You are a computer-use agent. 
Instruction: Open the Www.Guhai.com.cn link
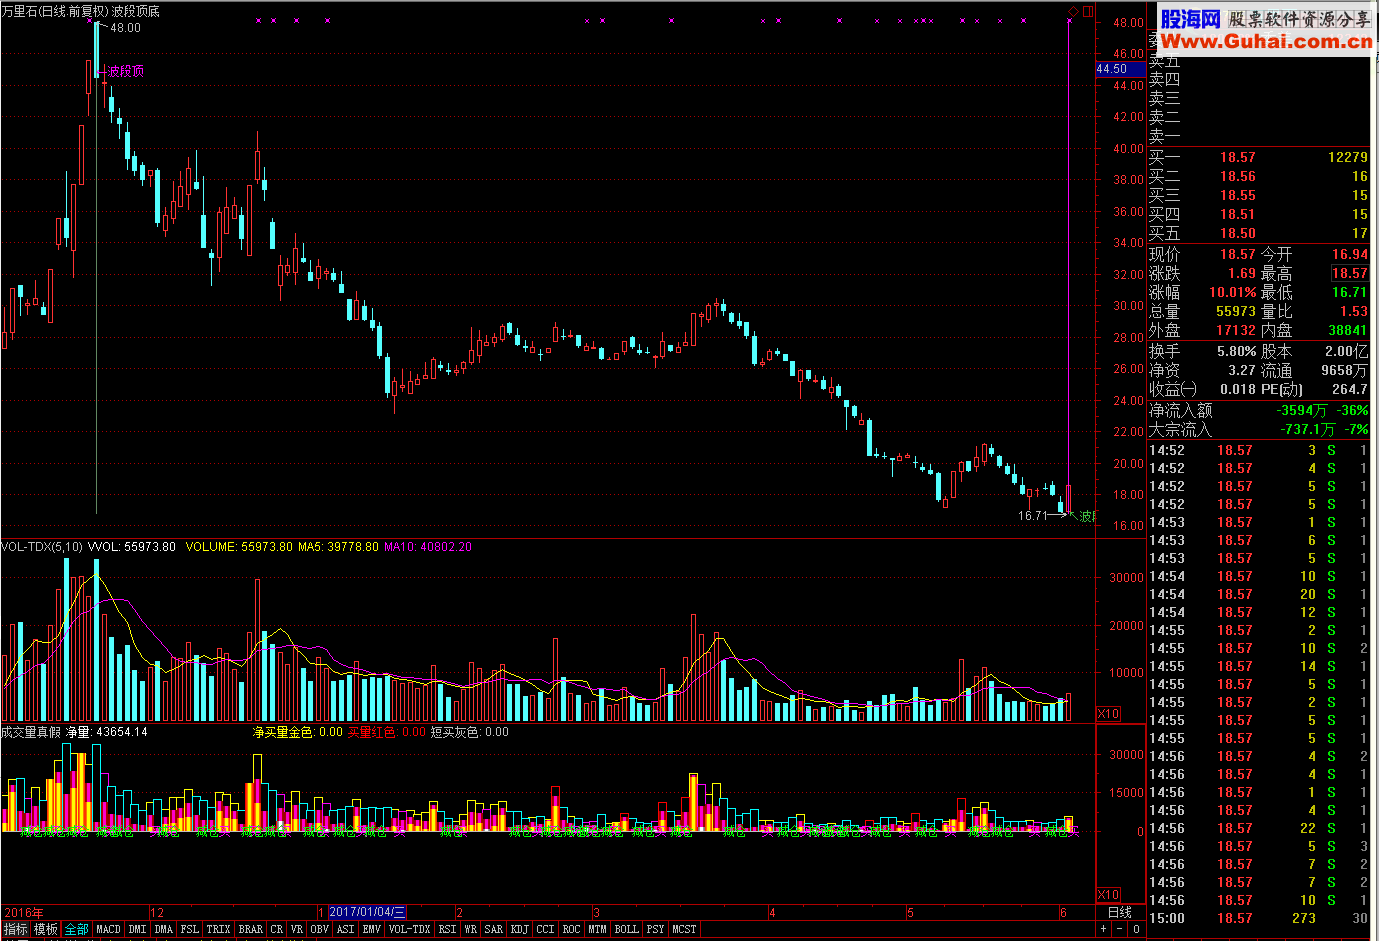click(x=1266, y=41)
